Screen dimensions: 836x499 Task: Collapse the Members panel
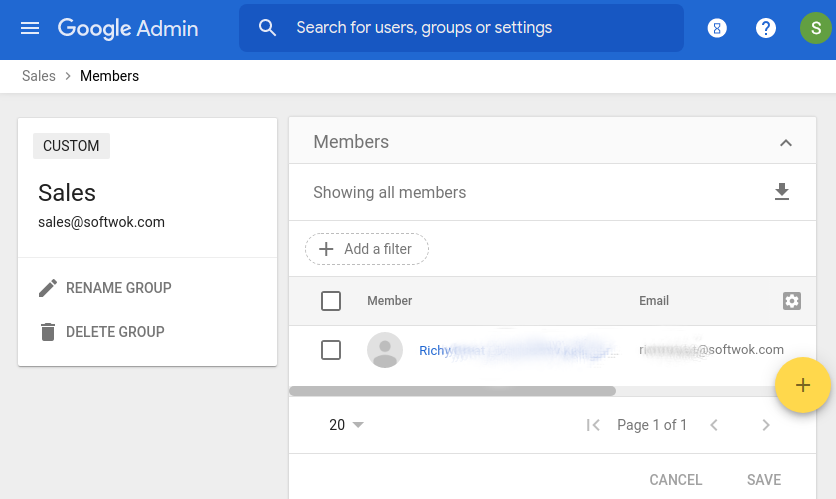click(x=786, y=143)
